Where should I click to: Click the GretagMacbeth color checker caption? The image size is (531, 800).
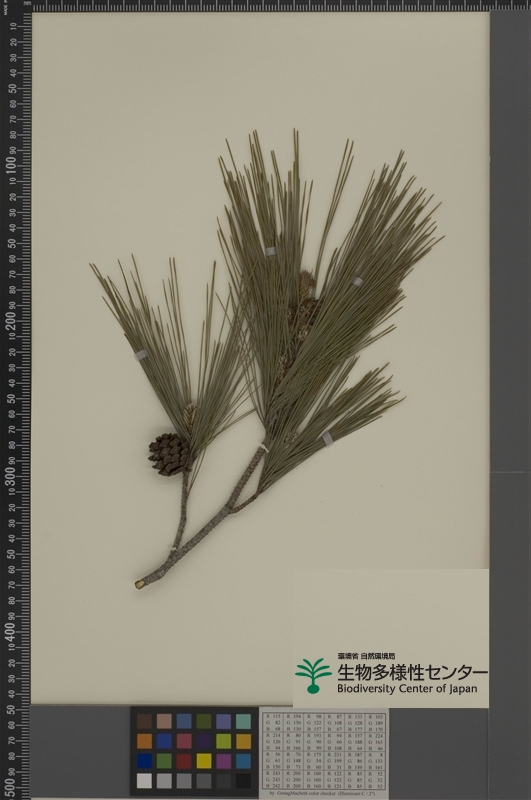pos(323,794)
